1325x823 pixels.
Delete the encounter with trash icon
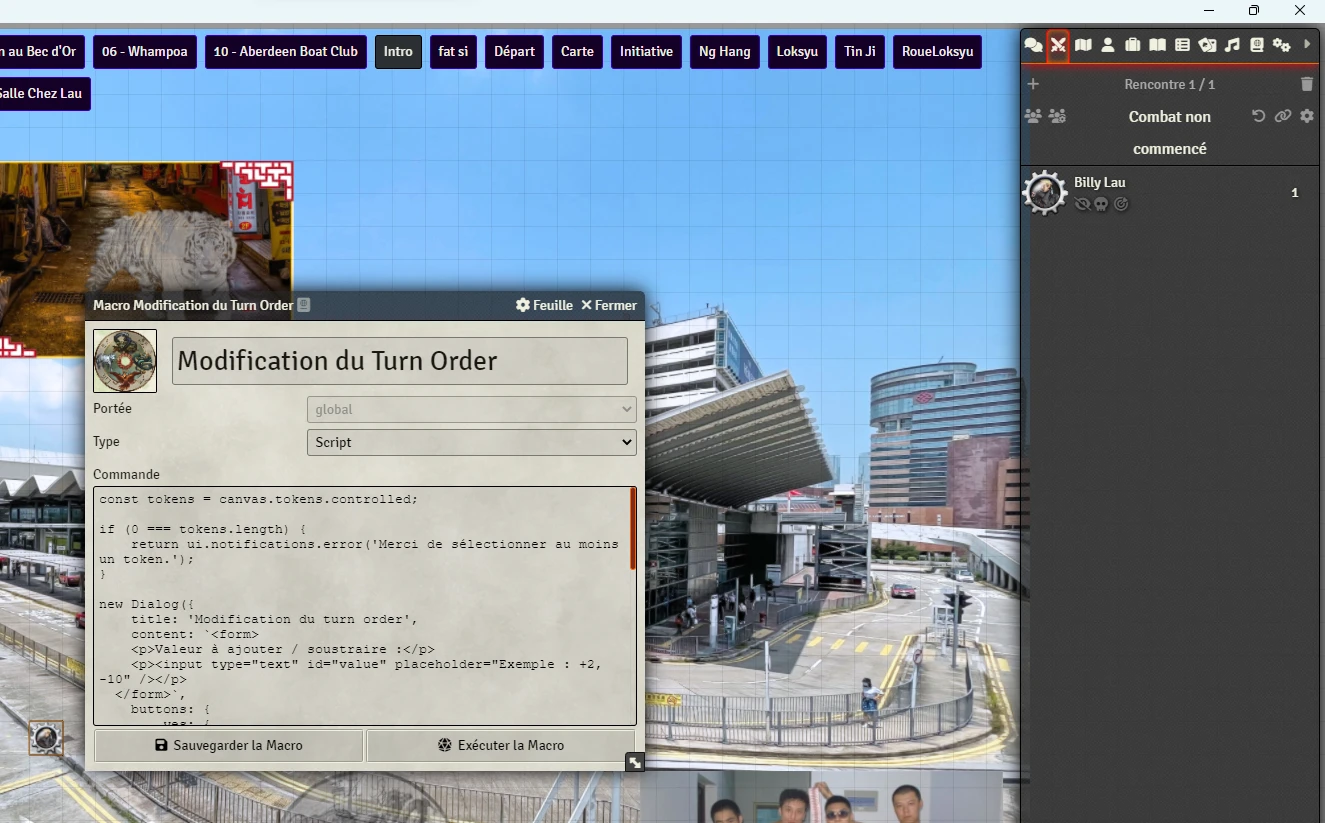tap(1306, 85)
